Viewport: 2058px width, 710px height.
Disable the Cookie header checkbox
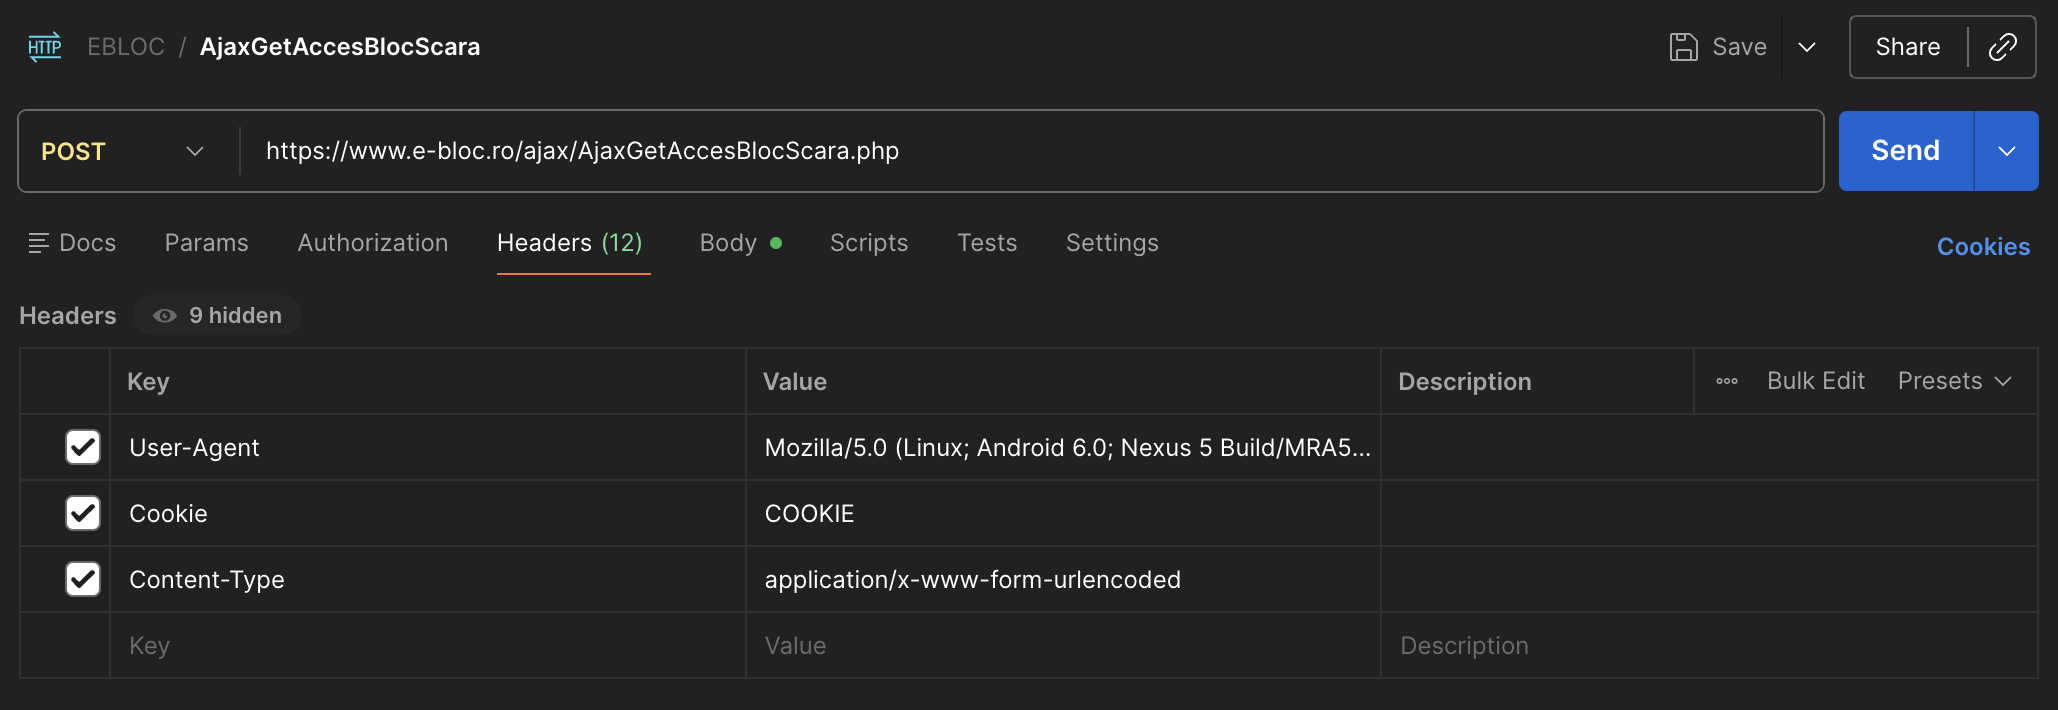83,513
